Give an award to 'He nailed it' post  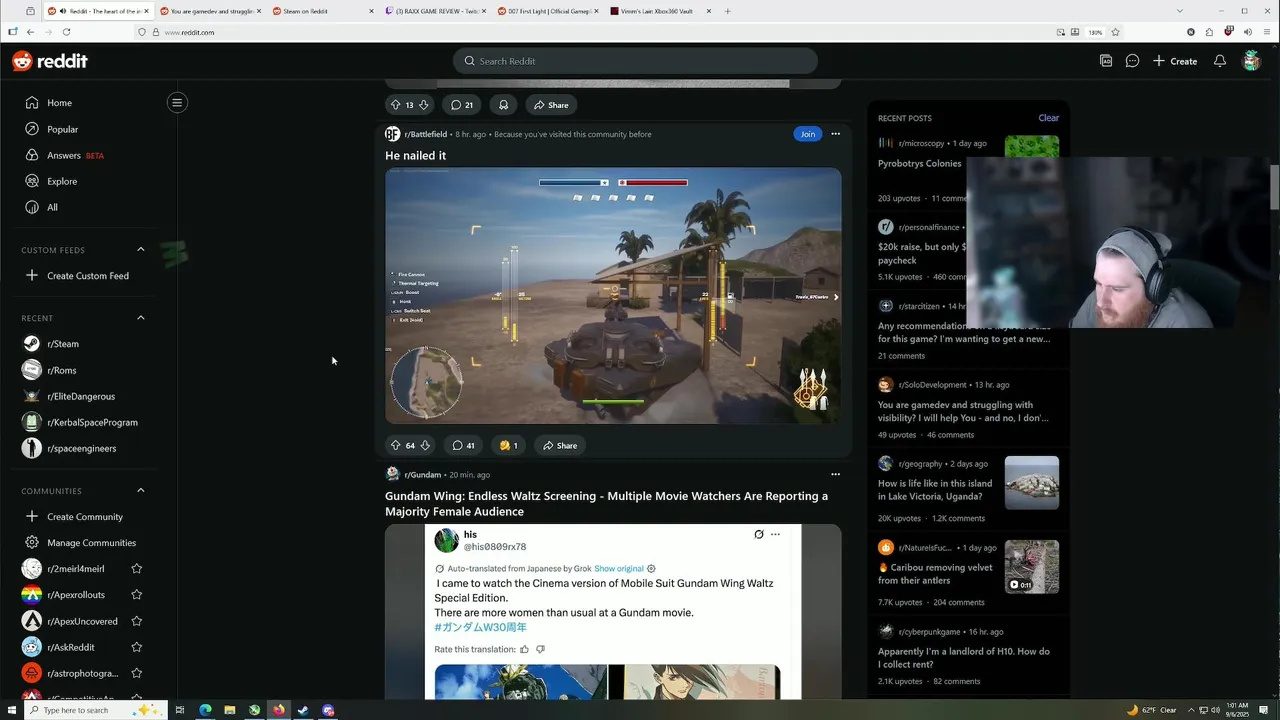[508, 445]
